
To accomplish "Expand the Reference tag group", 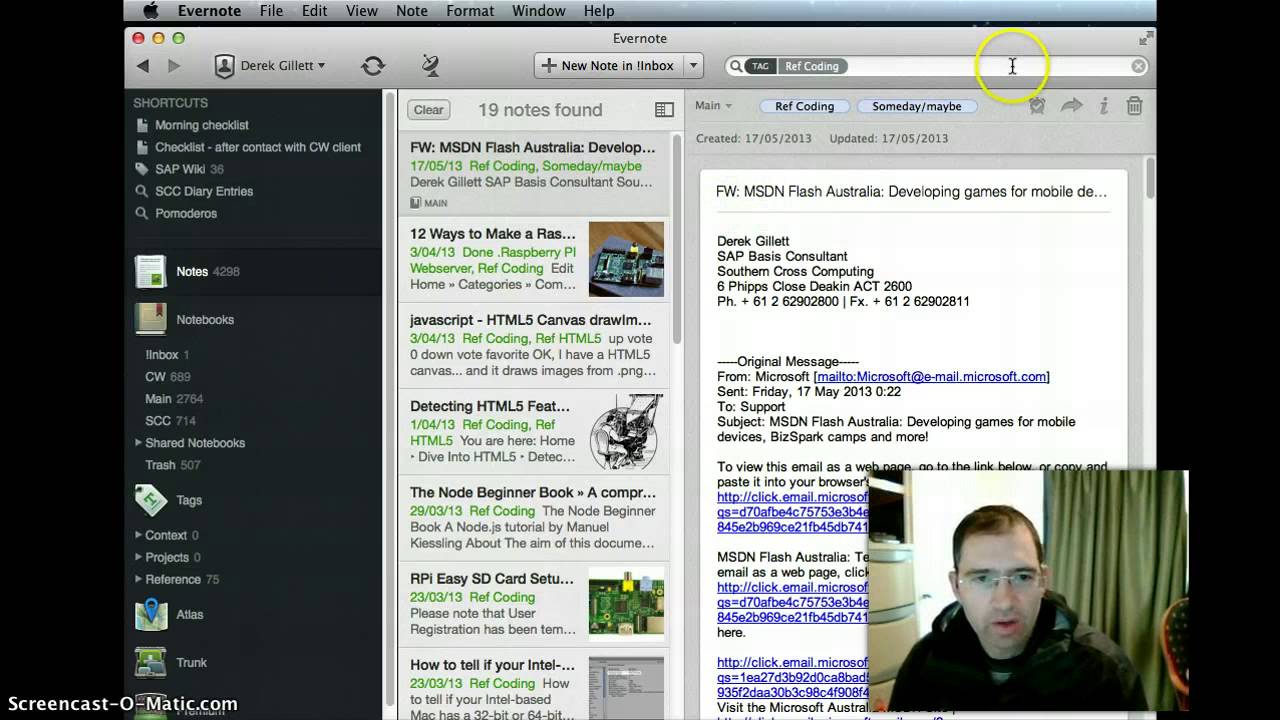I will tap(139, 579).
